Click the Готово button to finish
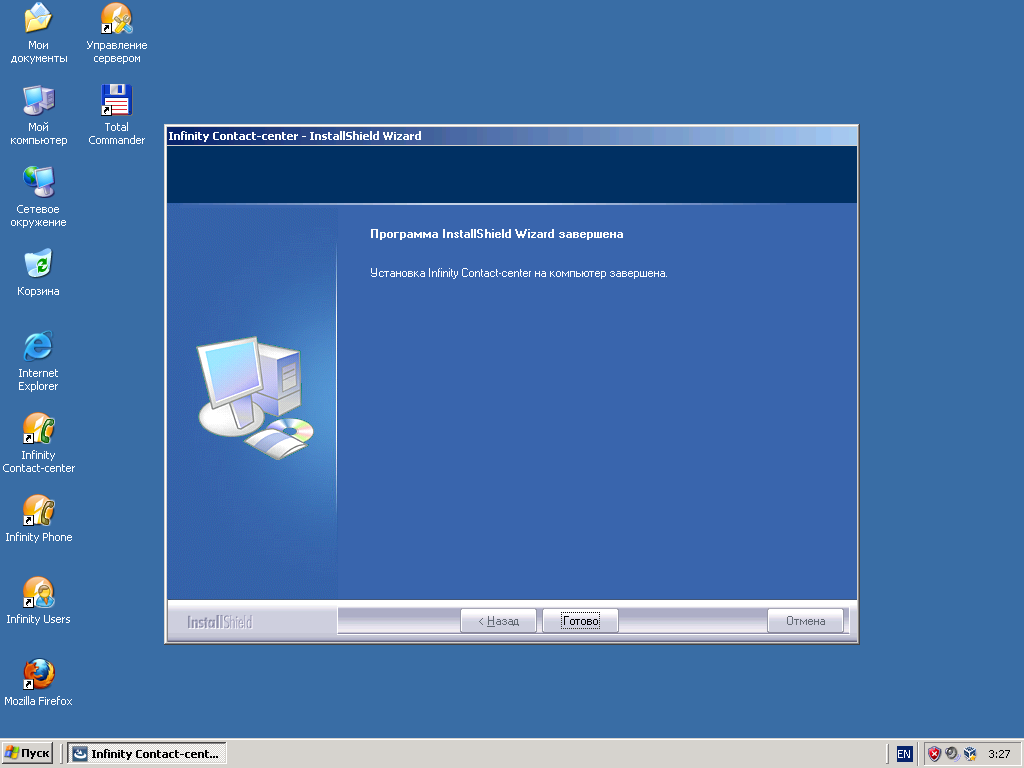This screenshot has height=768, width=1024. click(x=581, y=621)
